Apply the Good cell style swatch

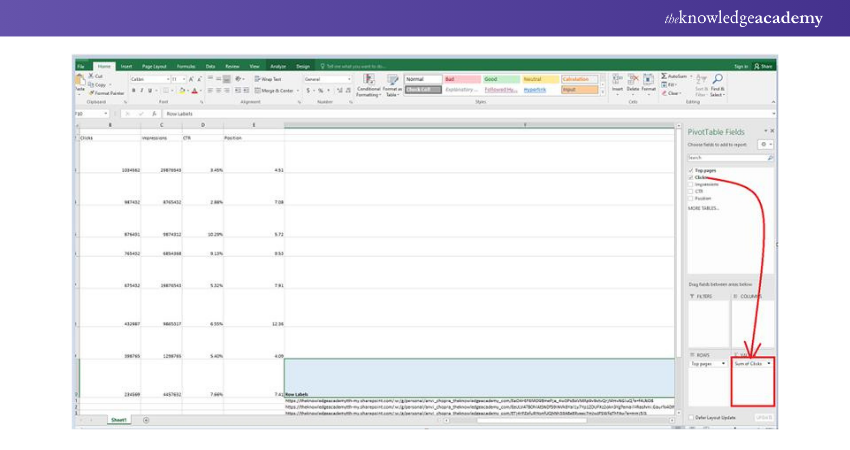coord(497,78)
